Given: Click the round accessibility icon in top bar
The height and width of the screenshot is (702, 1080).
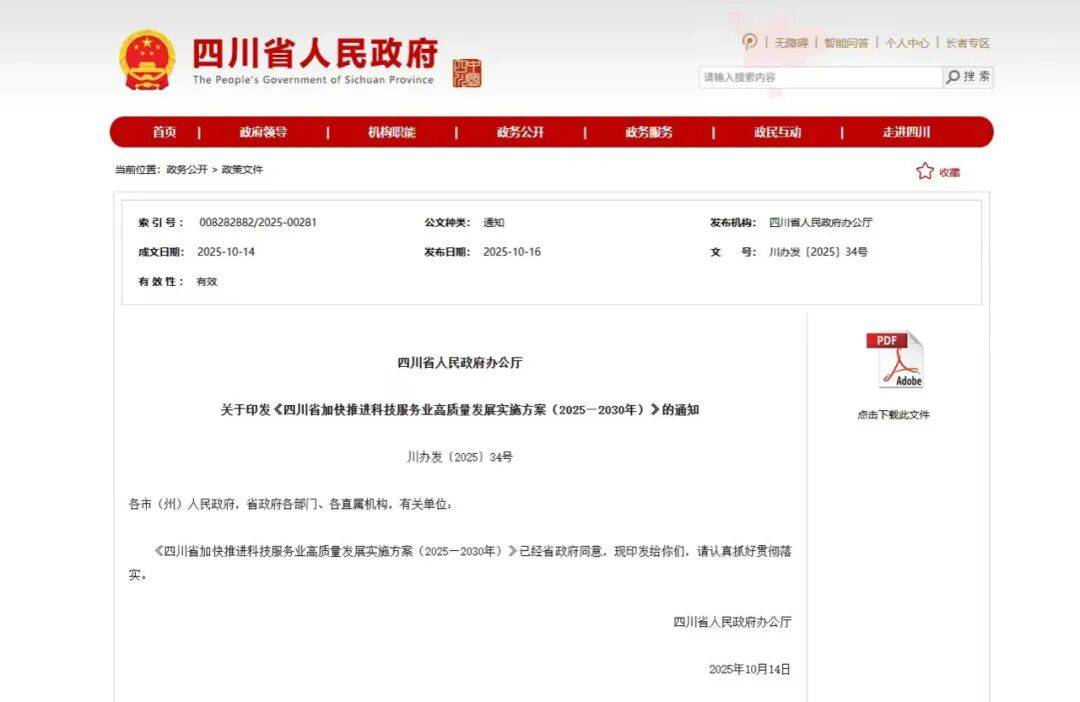Looking at the screenshot, I should click(x=750, y=42).
